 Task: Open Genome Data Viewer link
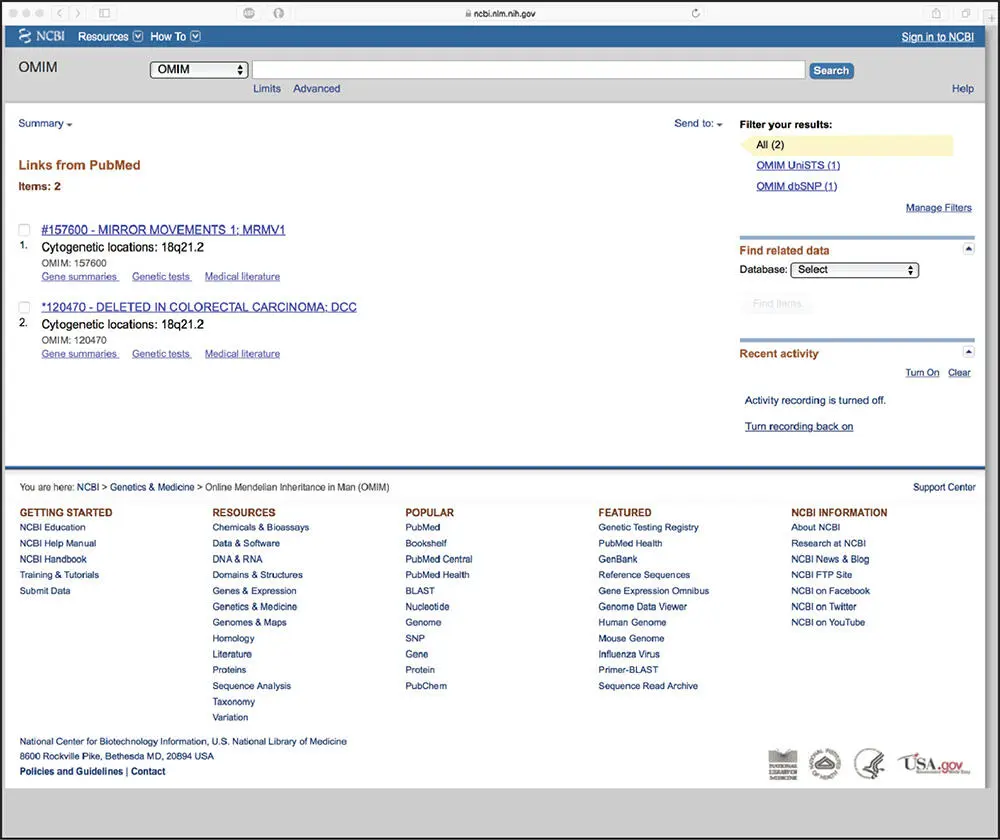pyautogui.click(x=642, y=607)
